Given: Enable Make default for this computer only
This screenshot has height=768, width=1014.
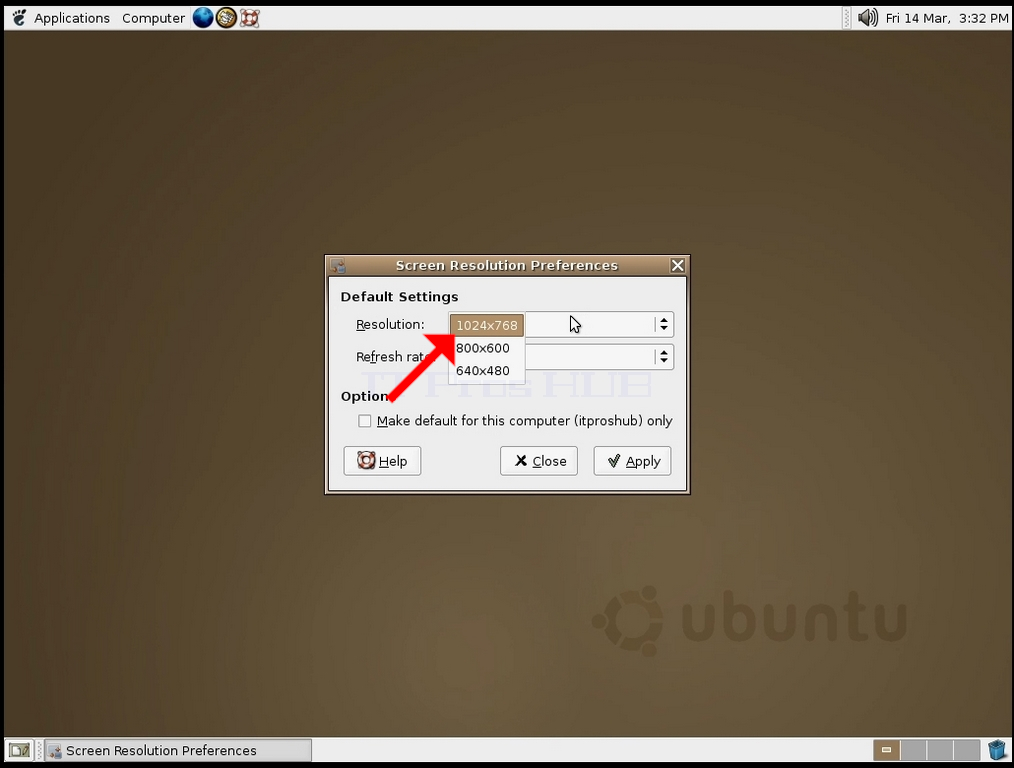Looking at the screenshot, I should pyautogui.click(x=365, y=421).
